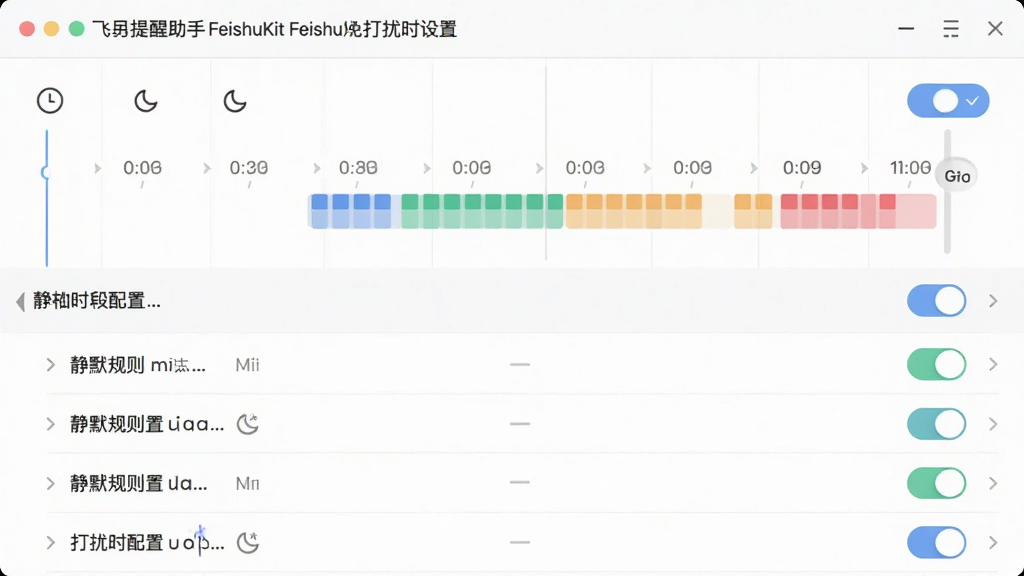The image size is (1024, 576).
Task: Toggle the switch in the 静默规则置 uiaa row
Action: click(936, 424)
